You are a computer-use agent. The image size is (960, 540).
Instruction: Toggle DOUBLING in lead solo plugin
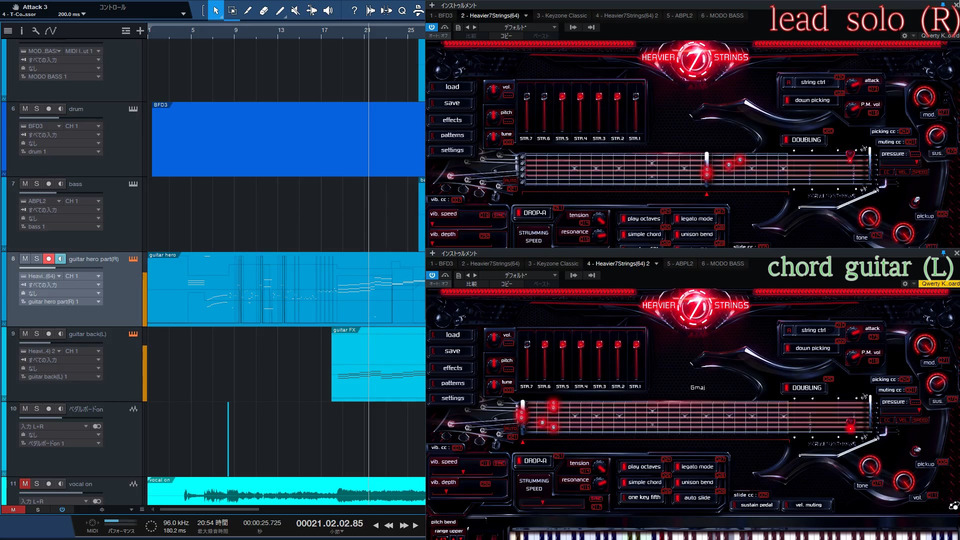[x=803, y=140]
